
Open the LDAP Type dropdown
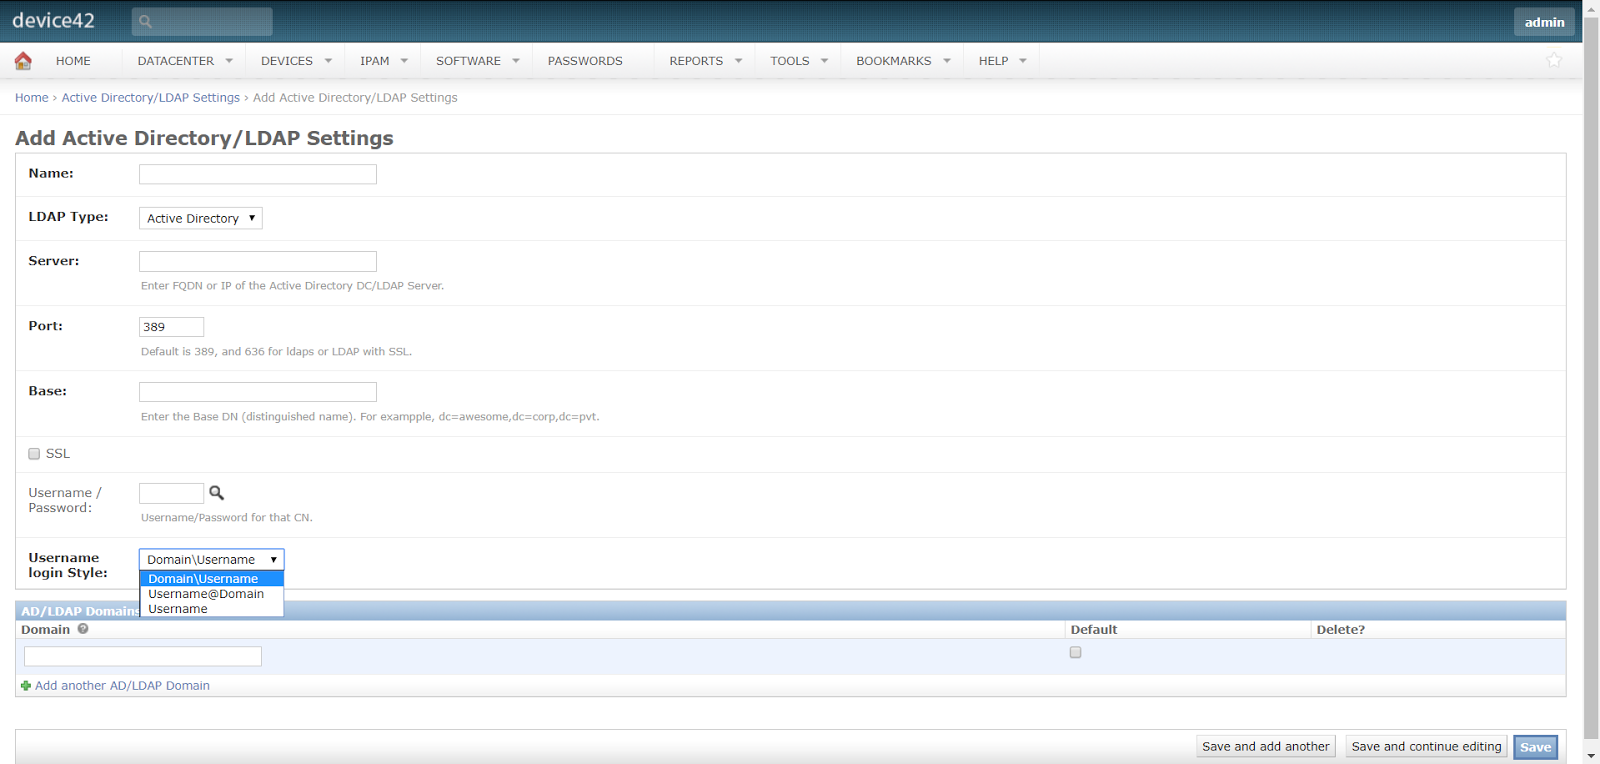(200, 218)
